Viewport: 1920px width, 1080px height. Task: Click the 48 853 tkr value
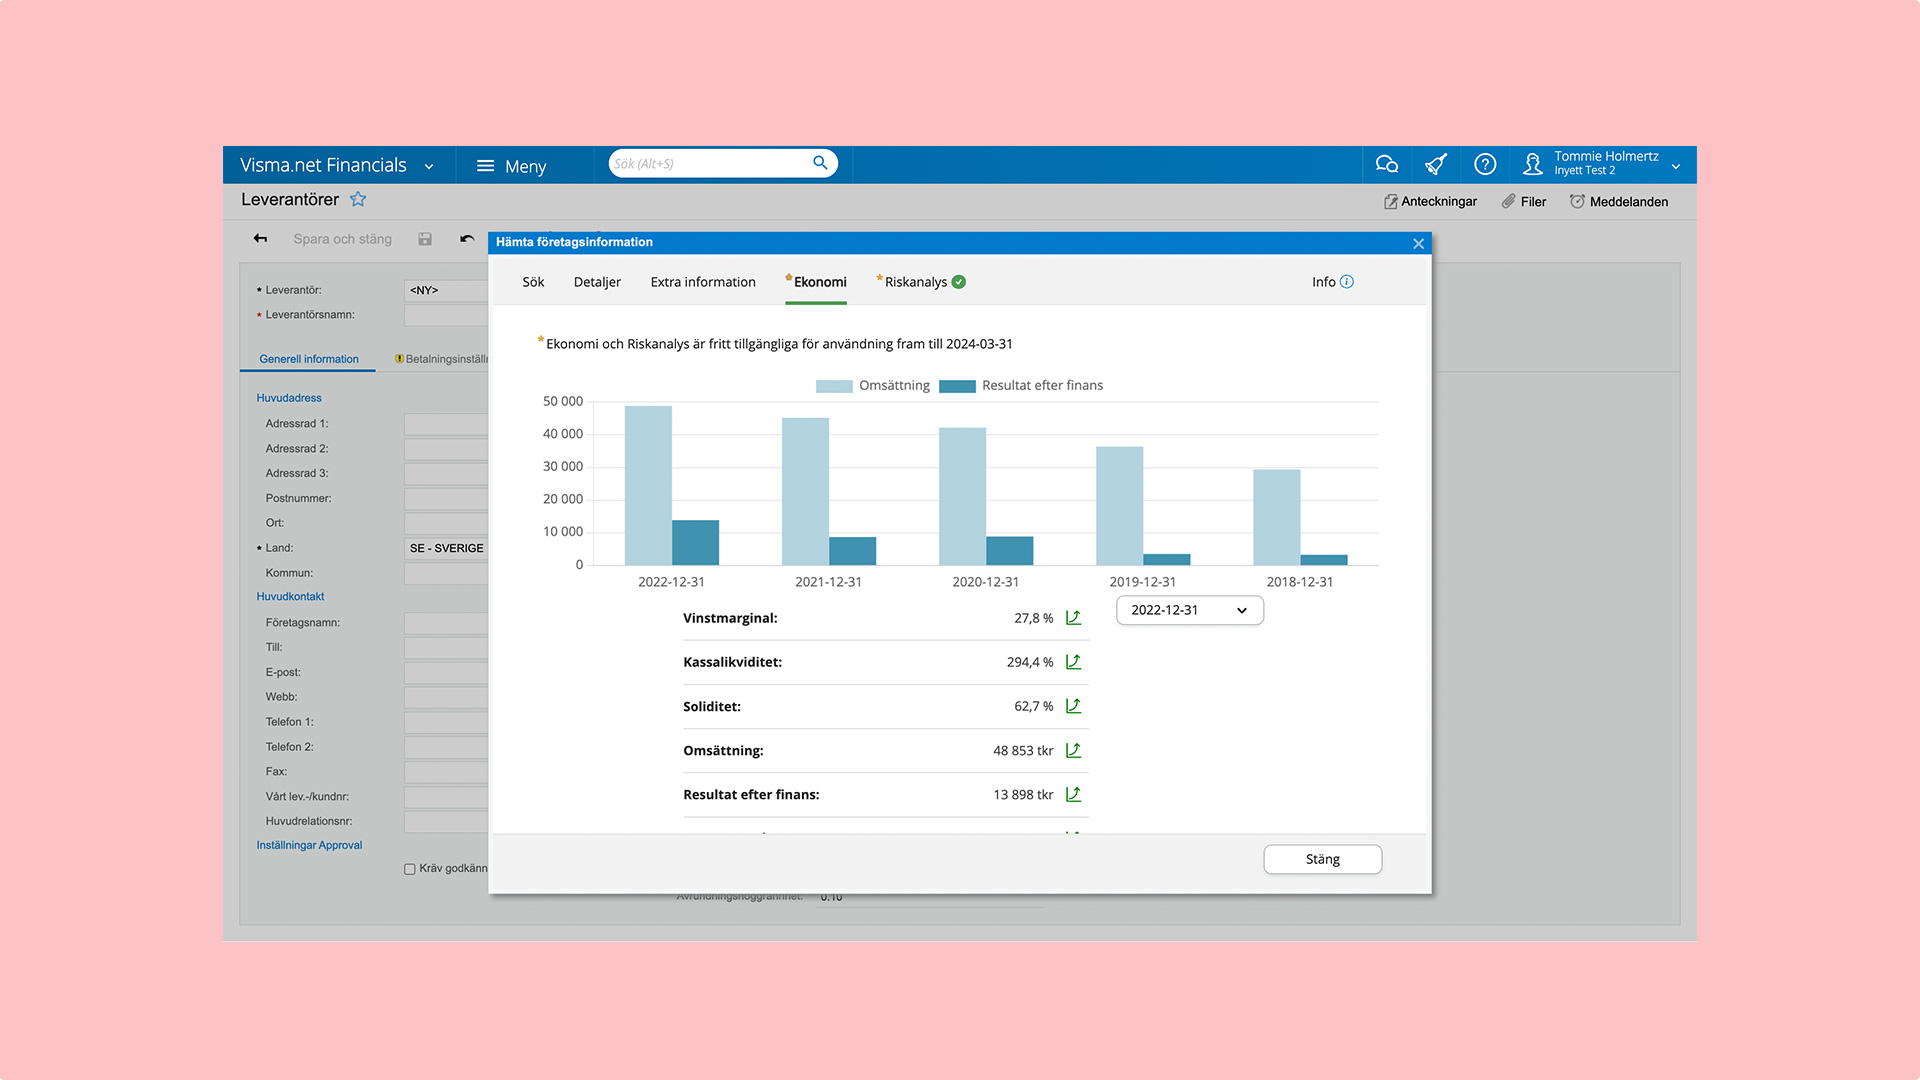pos(1023,751)
